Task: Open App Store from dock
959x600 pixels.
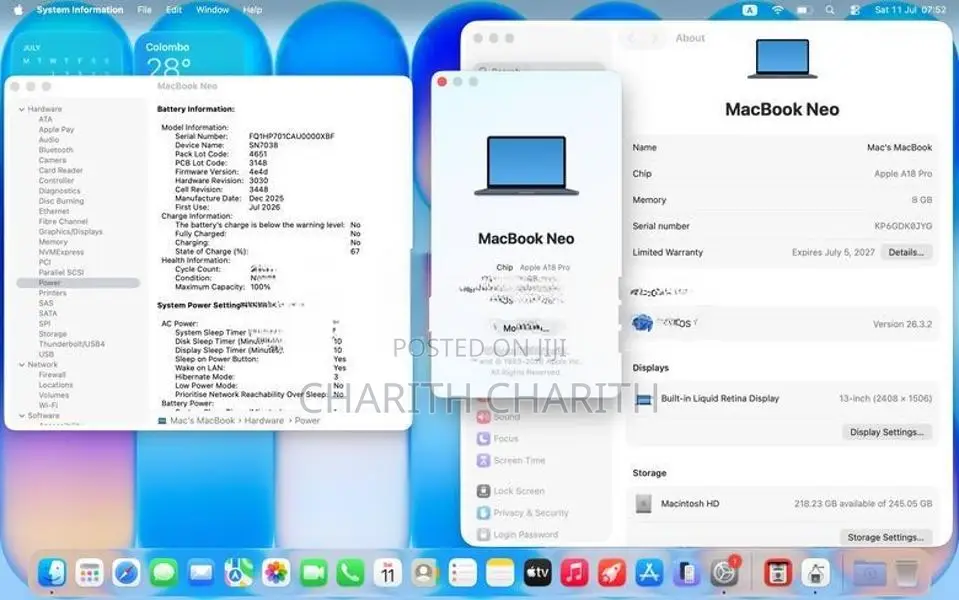Action: pos(649,573)
